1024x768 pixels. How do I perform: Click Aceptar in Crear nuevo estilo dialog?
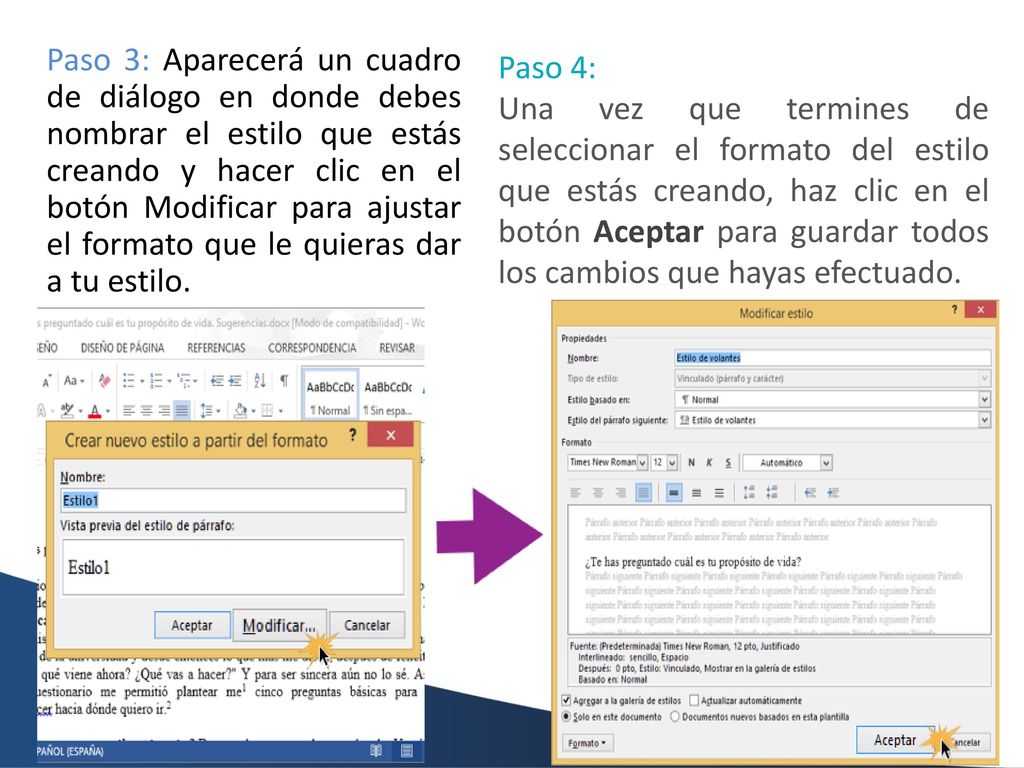point(192,625)
